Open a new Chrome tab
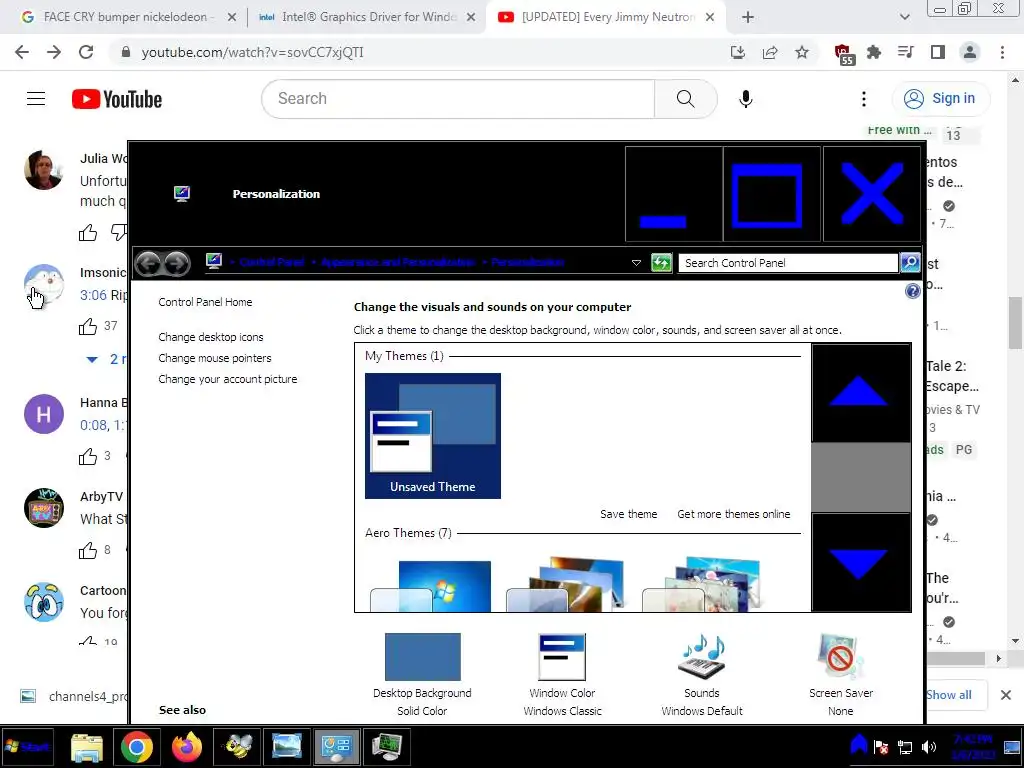Image resolution: width=1024 pixels, height=768 pixels. pyautogui.click(x=748, y=17)
